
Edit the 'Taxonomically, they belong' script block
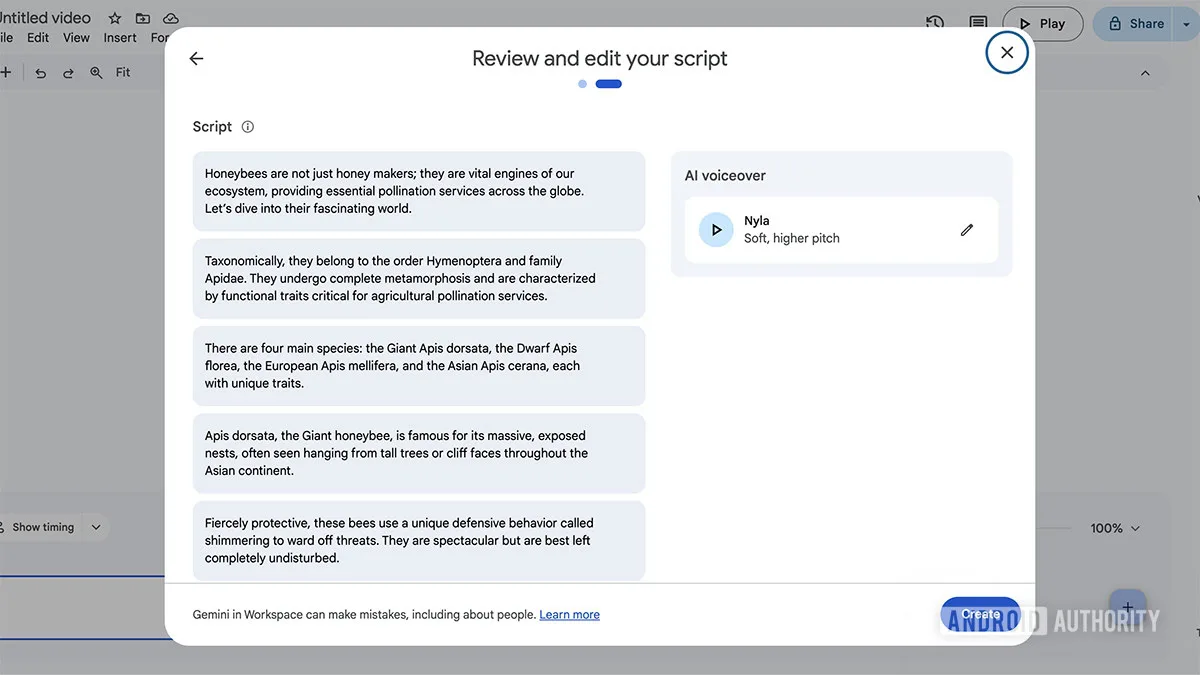[419, 278]
